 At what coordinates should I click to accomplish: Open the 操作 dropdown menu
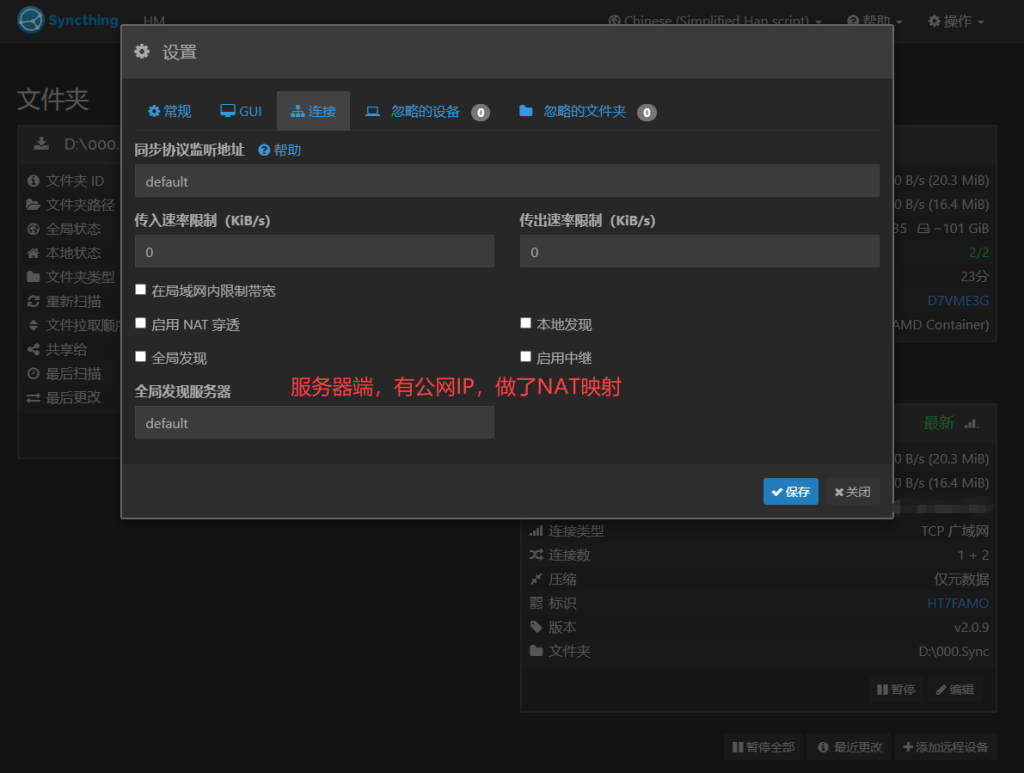pos(956,21)
